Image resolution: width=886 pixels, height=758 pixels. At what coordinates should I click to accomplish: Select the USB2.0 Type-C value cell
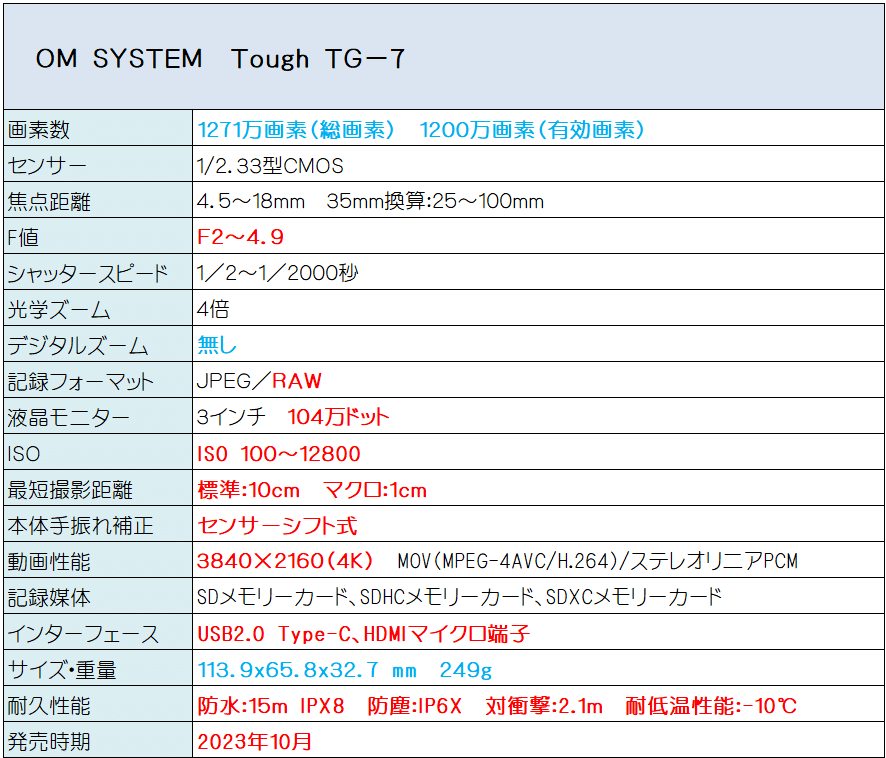tap(538, 632)
